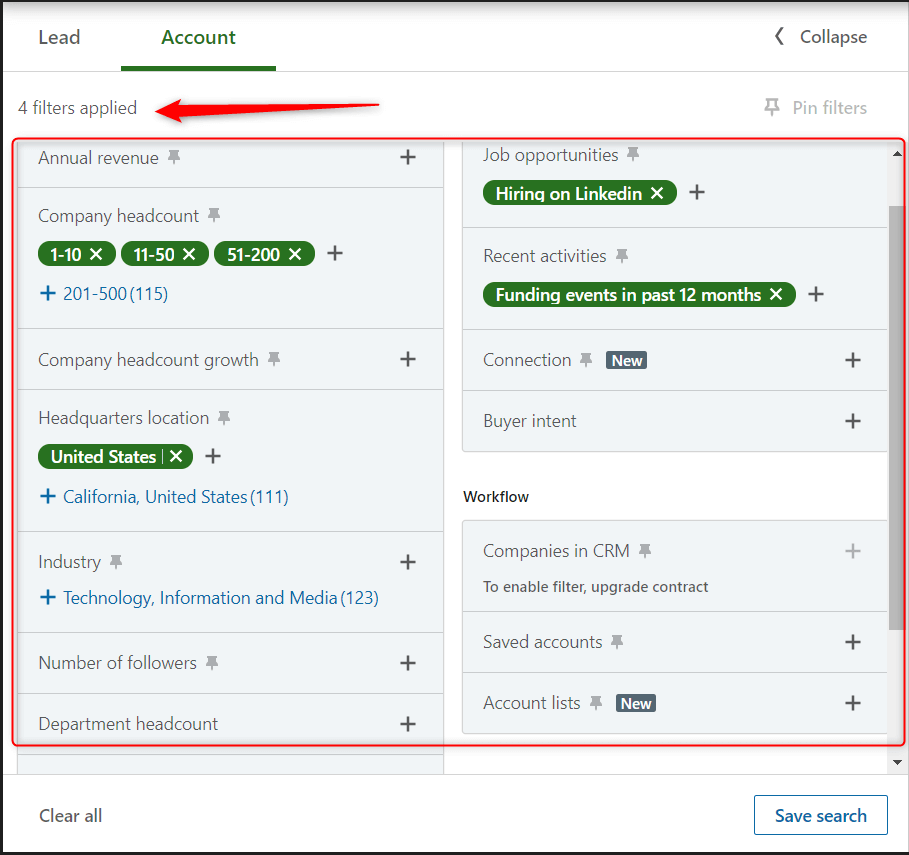This screenshot has height=855, width=909.
Task: Click 'To enable filter, upgrade contract' text
Action: coord(595,587)
